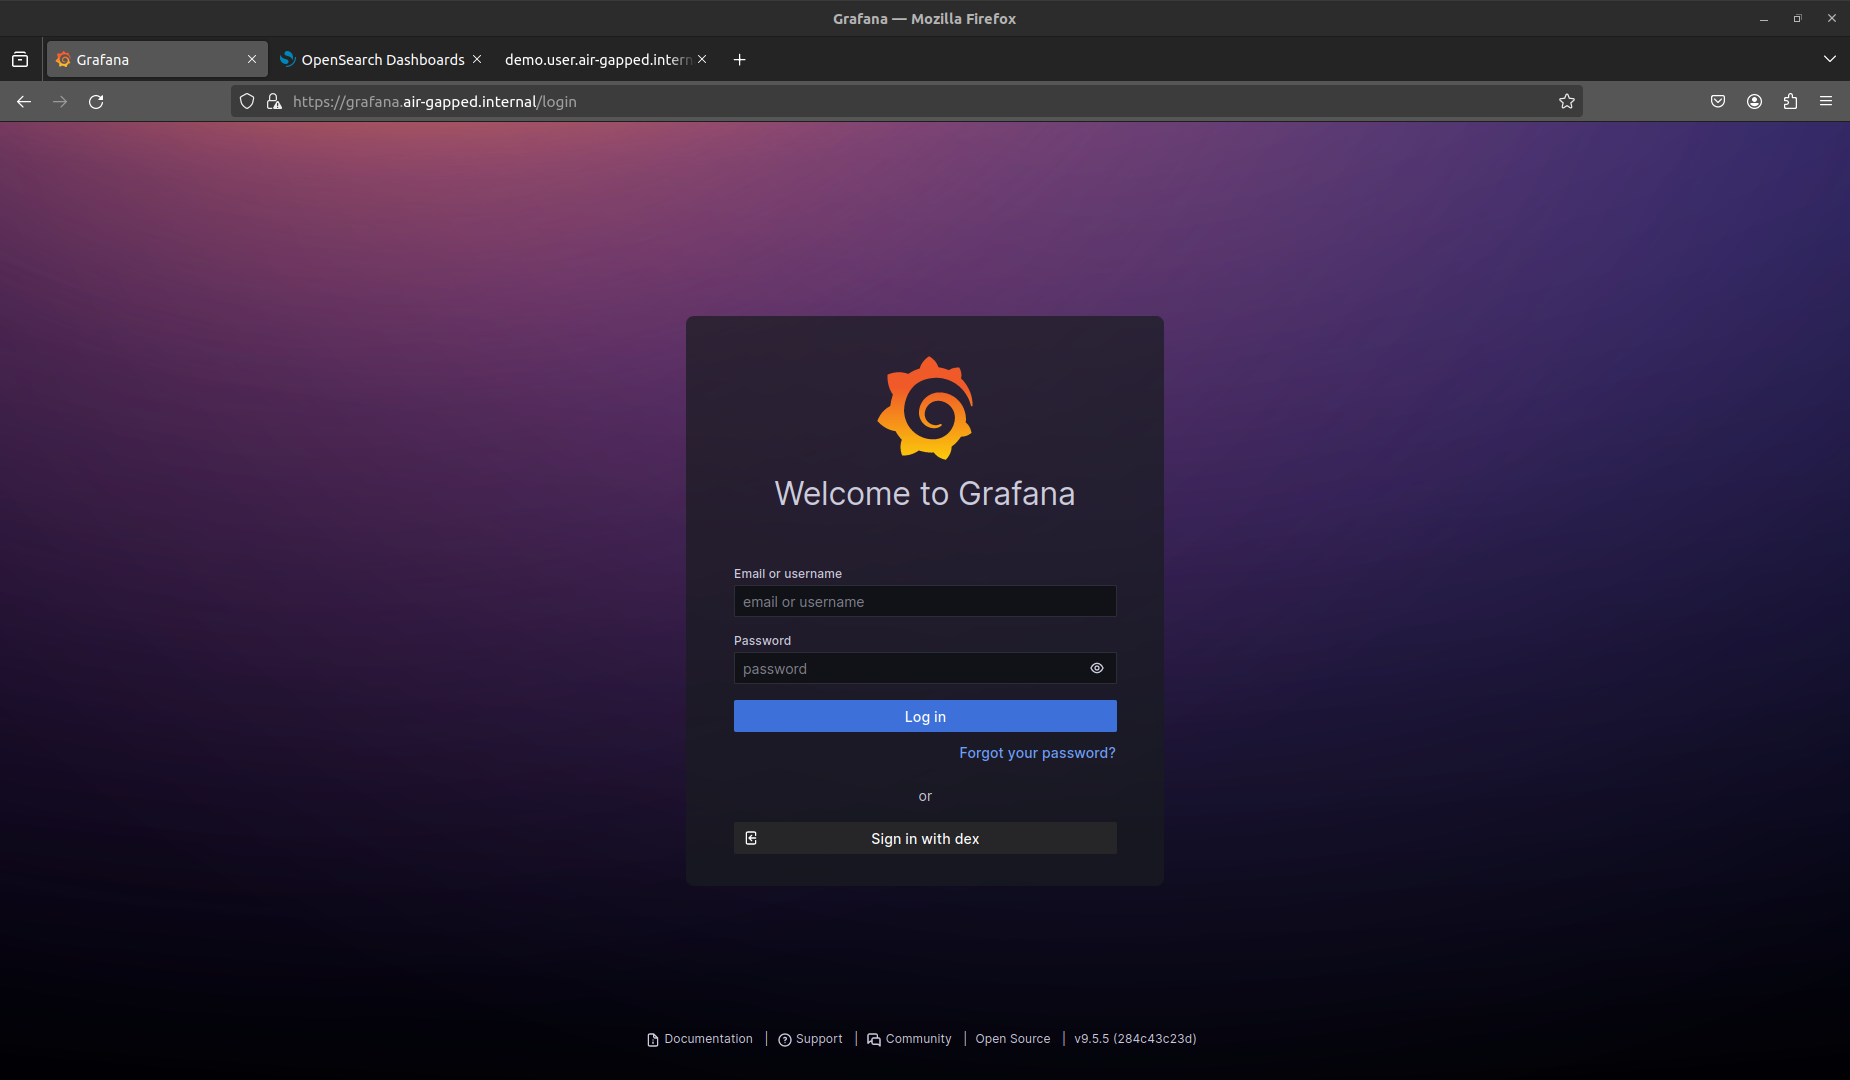
Task: Toggle password visibility eye icon
Action: coord(1097,668)
